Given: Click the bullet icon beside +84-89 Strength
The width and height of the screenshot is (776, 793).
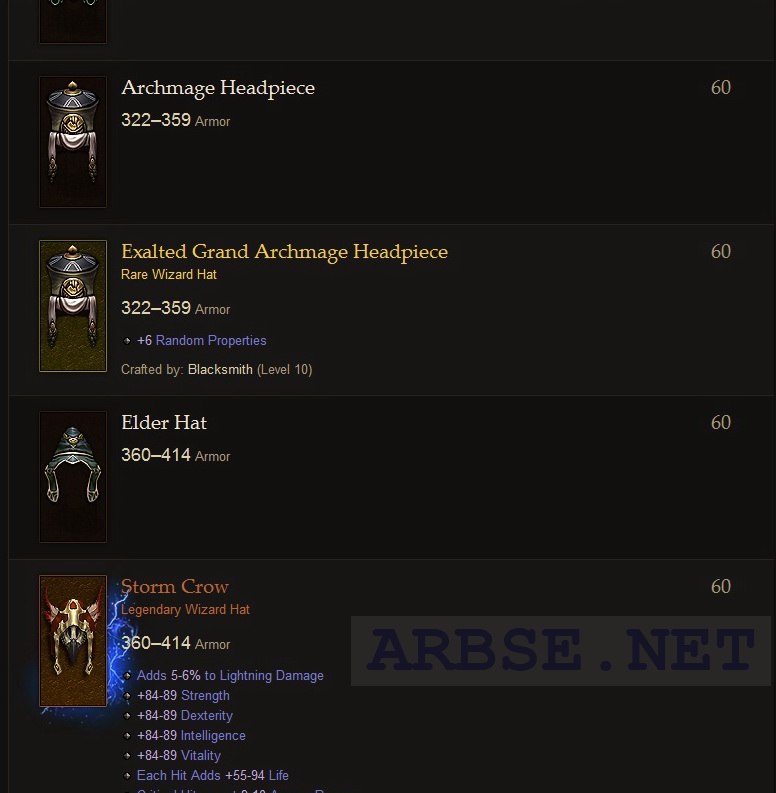Looking at the screenshot, I should pyautogui.click(x=127, y=696).
